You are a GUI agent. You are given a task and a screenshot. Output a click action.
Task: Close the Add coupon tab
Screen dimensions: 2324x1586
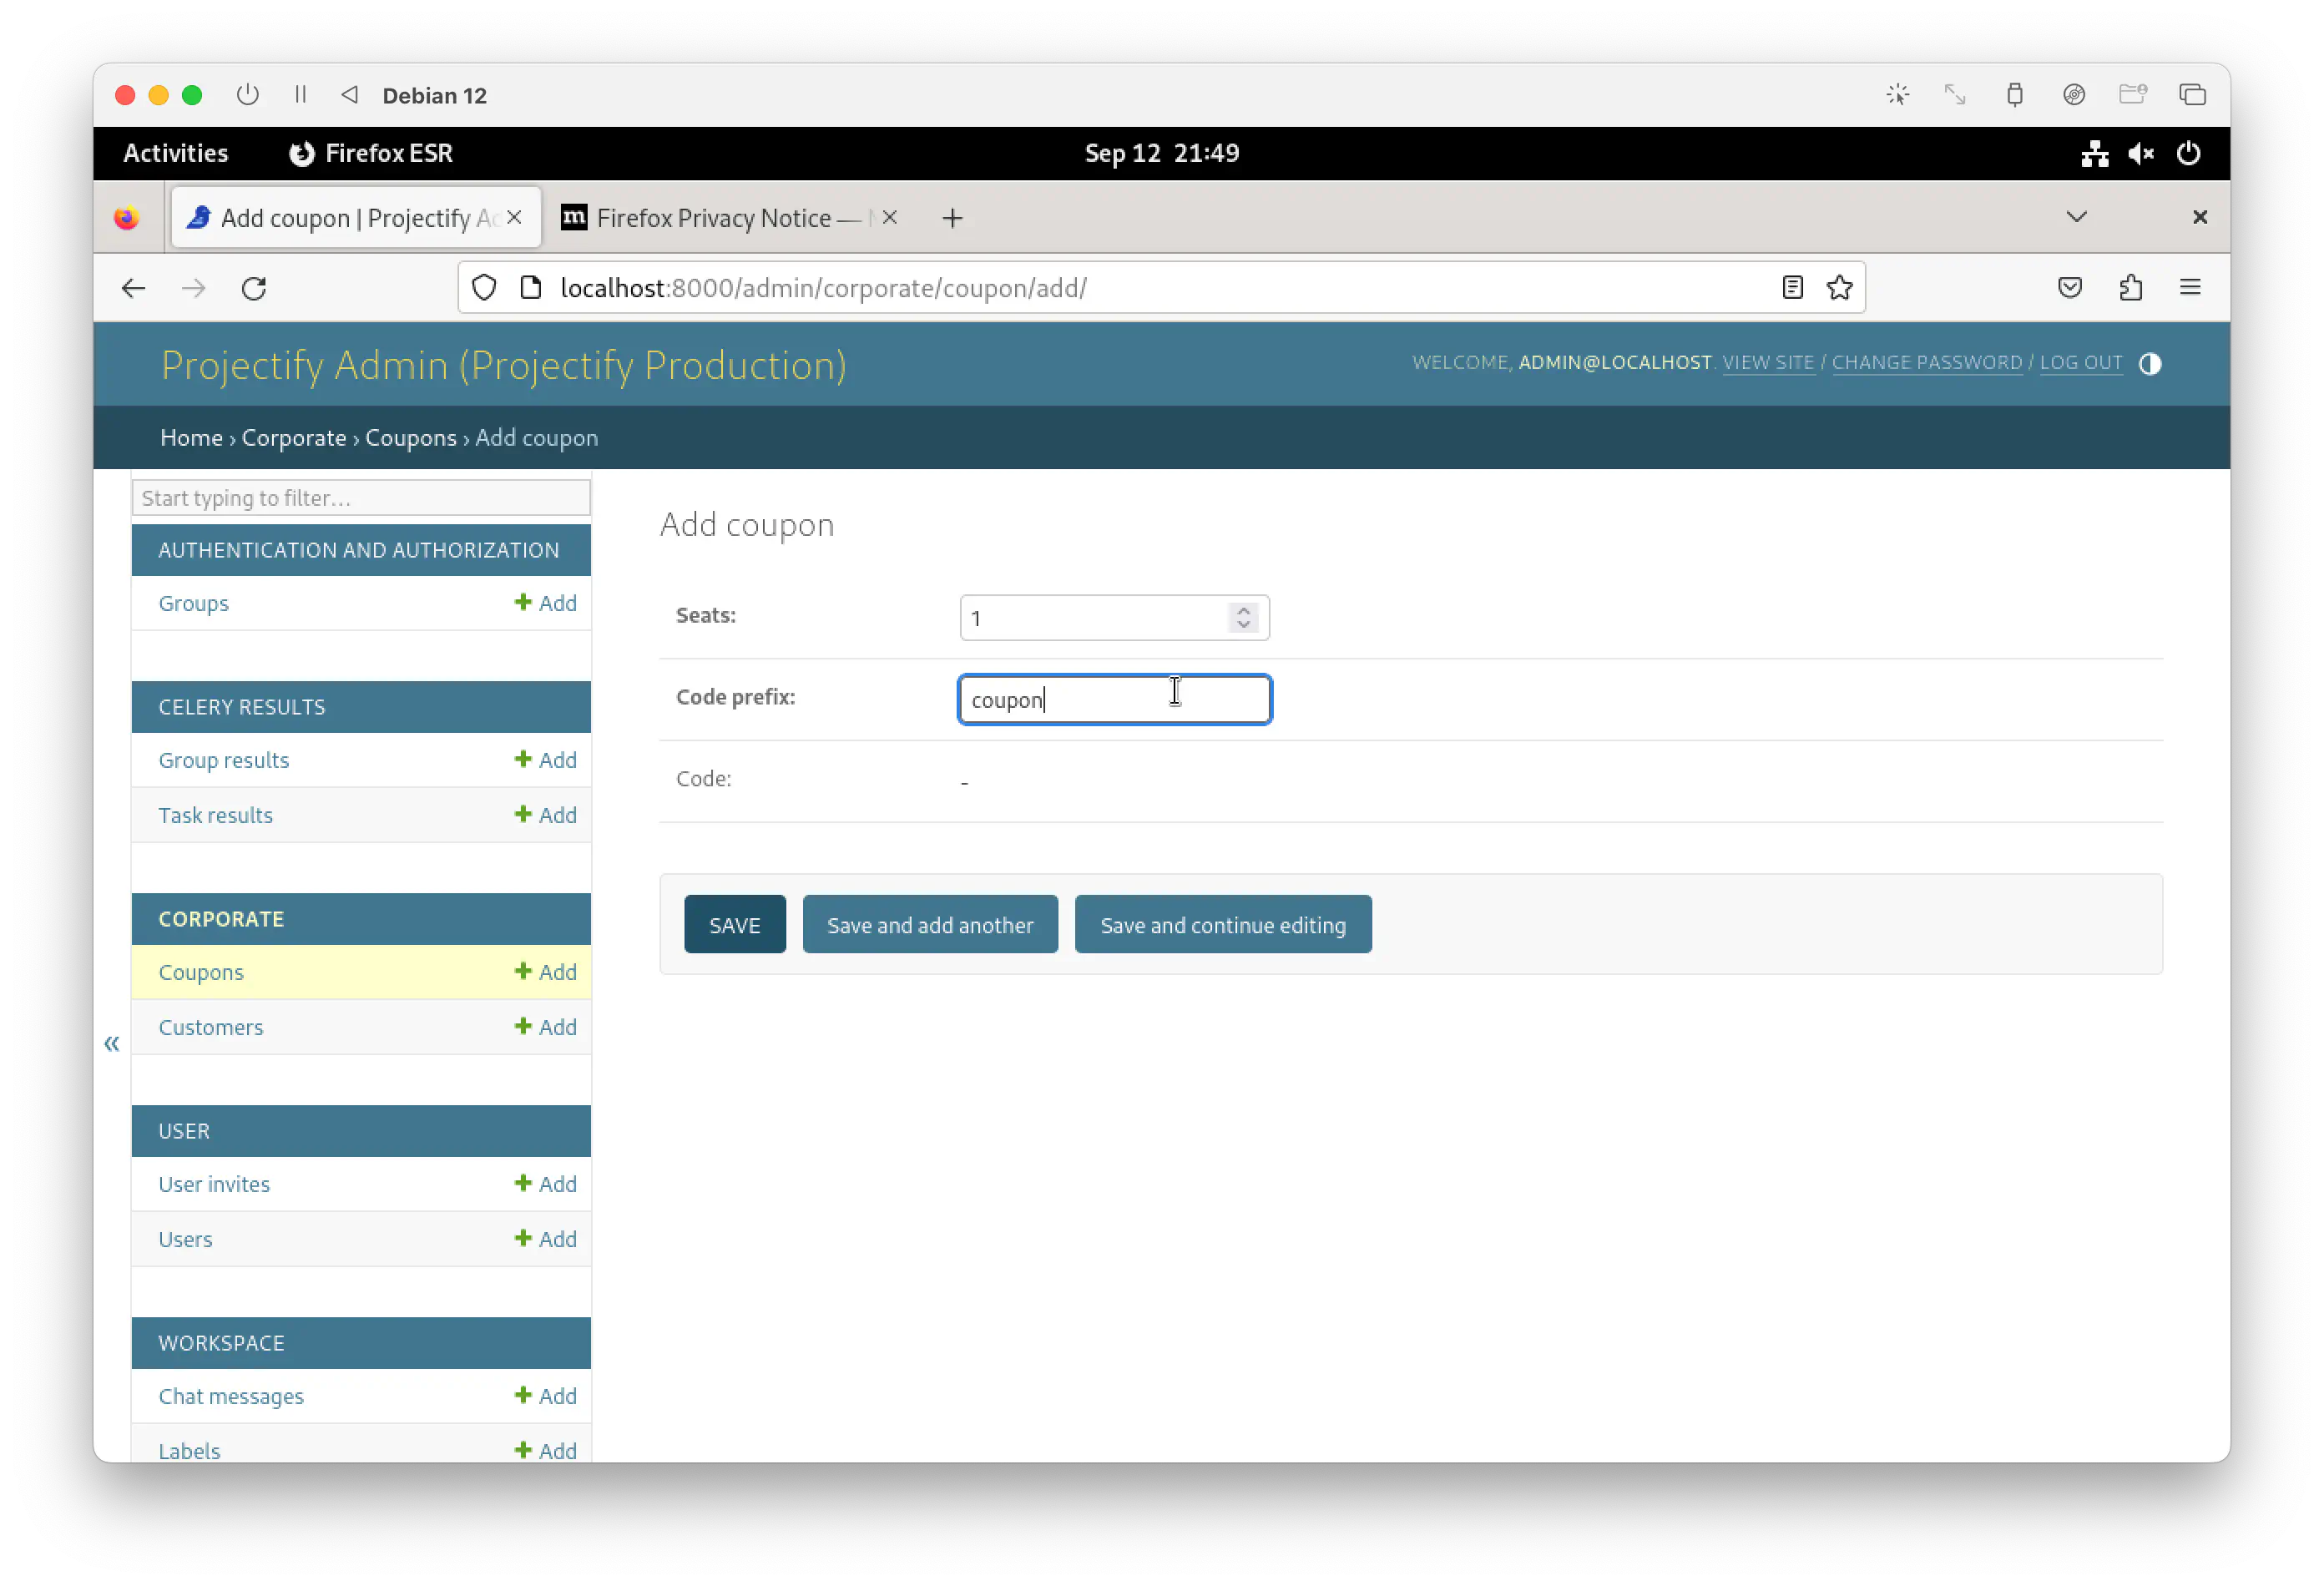click(514, 217)
